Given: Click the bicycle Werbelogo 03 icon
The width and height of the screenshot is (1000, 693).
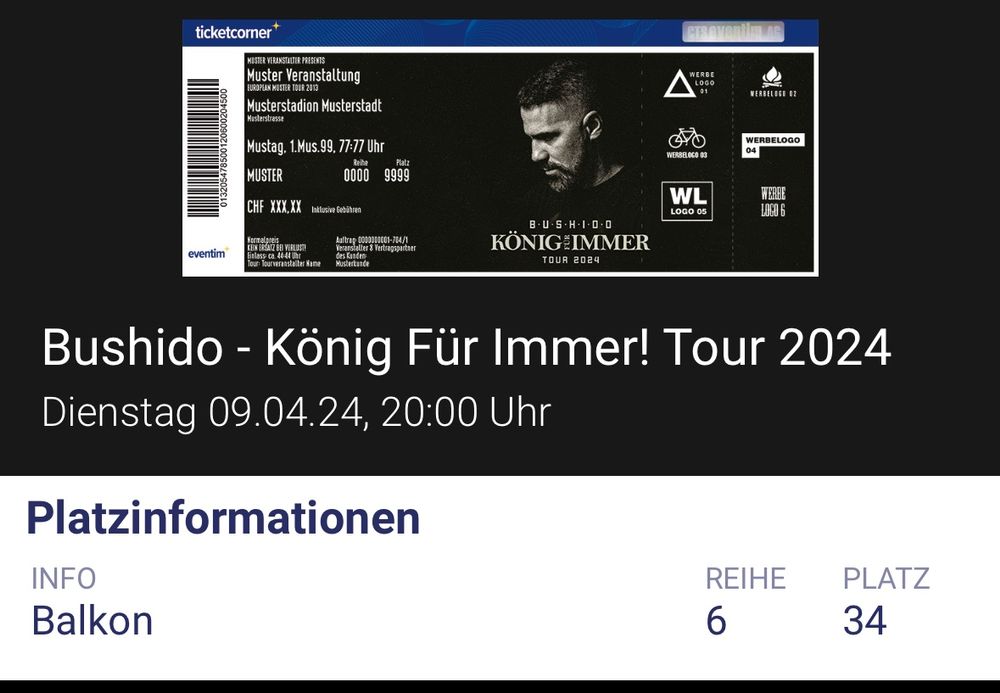Looking at the screenshot, I should (x=687, y=142).
